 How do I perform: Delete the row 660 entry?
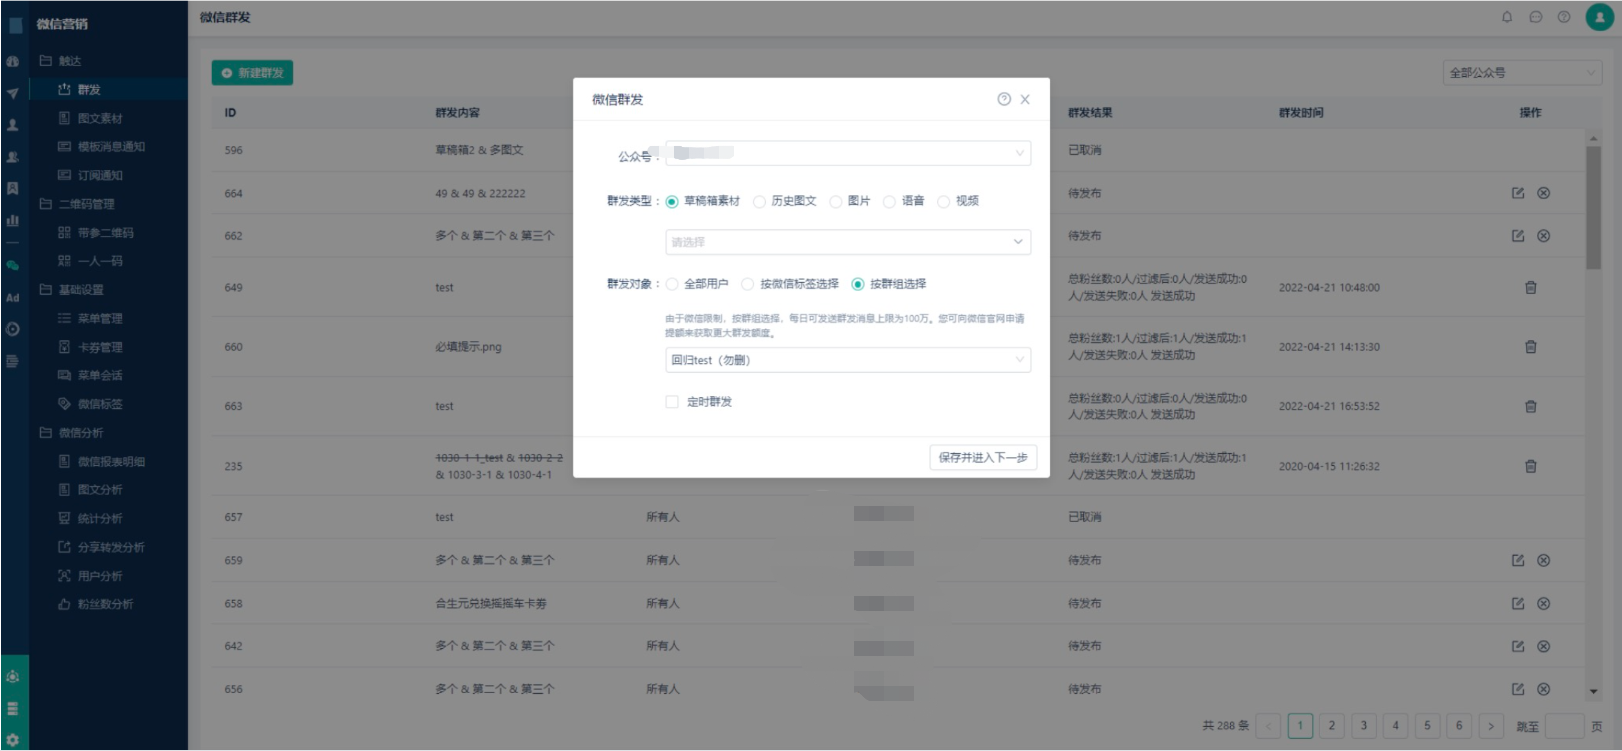click(x=1531, y=347)
